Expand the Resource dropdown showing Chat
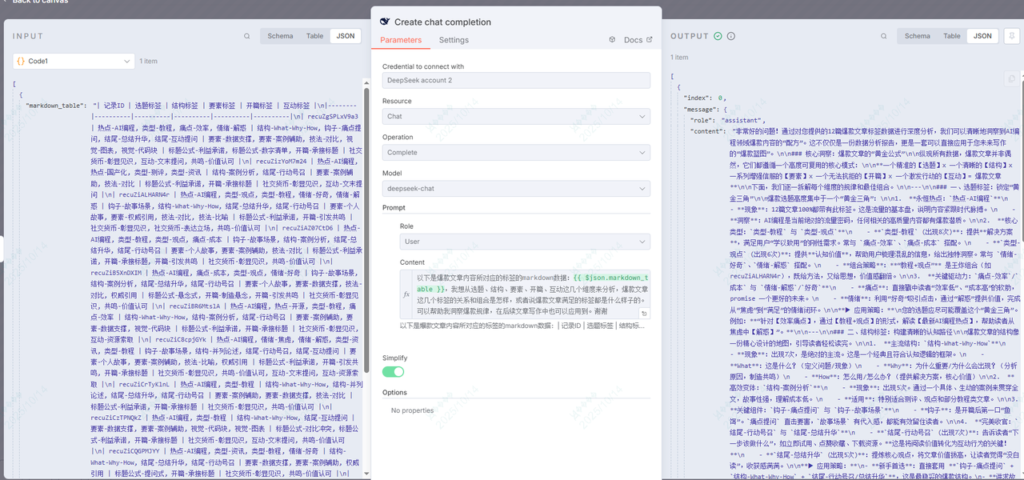 pyautogui.click(x=515, y=116)
